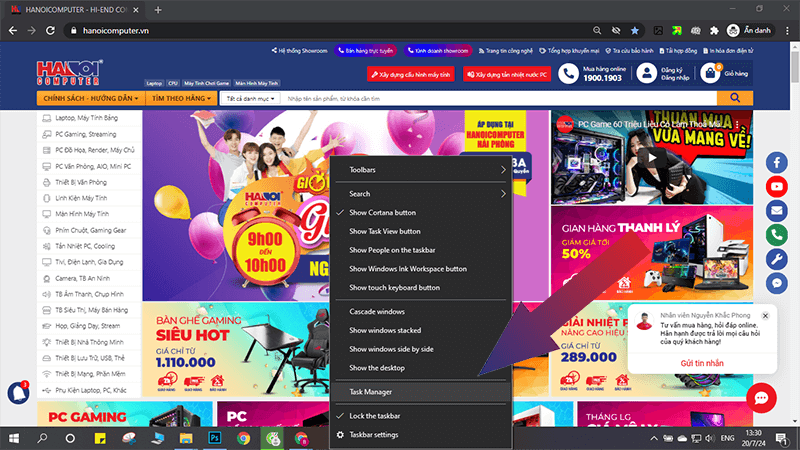Open File Explorer from the taskbar
This screenshot has height=450, width=800.
point(186,438)
